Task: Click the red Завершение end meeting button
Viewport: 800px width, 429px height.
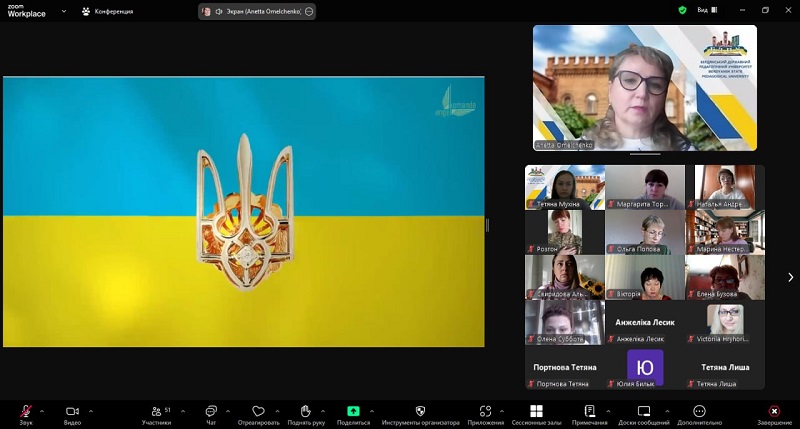Action: point(774,415)
